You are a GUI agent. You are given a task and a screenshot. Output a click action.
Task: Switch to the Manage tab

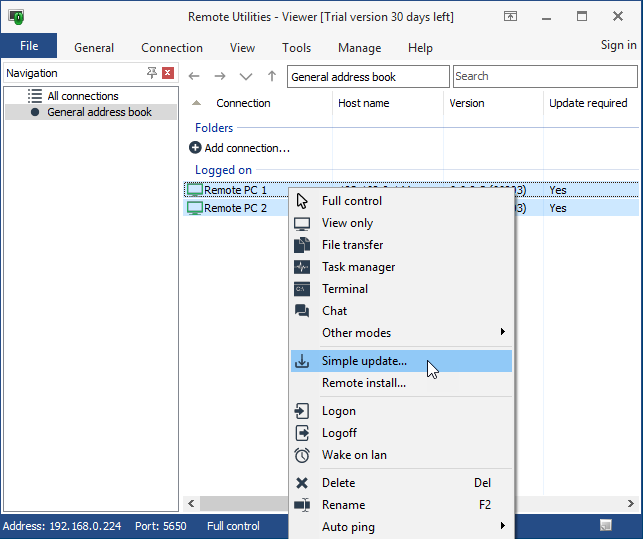pos(359,47)
